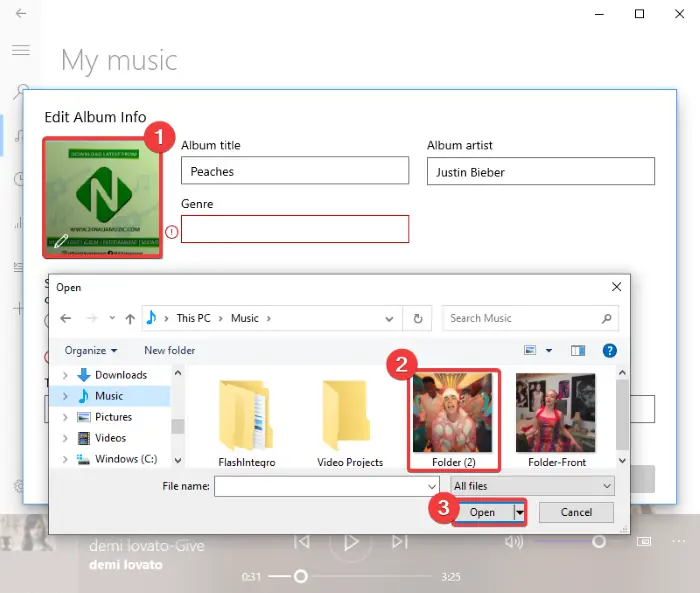Viewport: 700px width, 593px height.
Task: Go up one folder level
Action: pyautogui.click(x=130, y=318)
